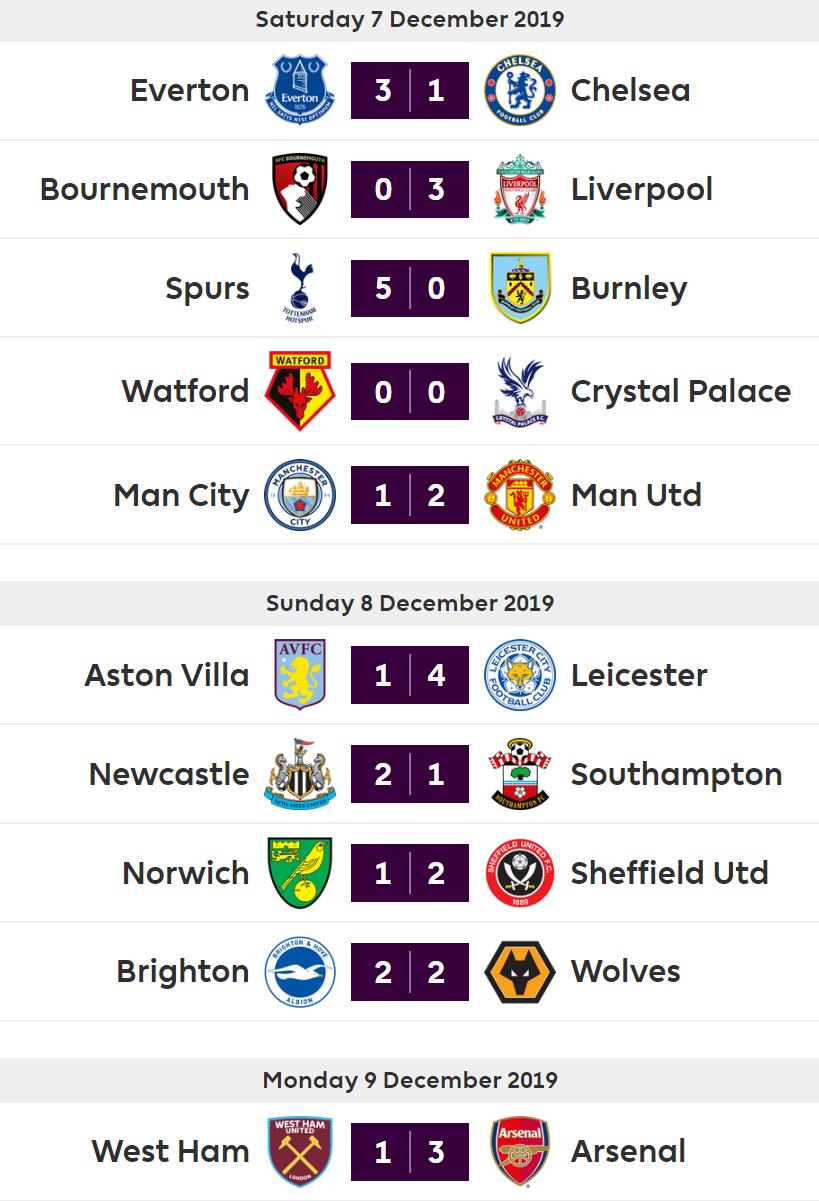Click the Crystal Palace team name

coord(680,391)
